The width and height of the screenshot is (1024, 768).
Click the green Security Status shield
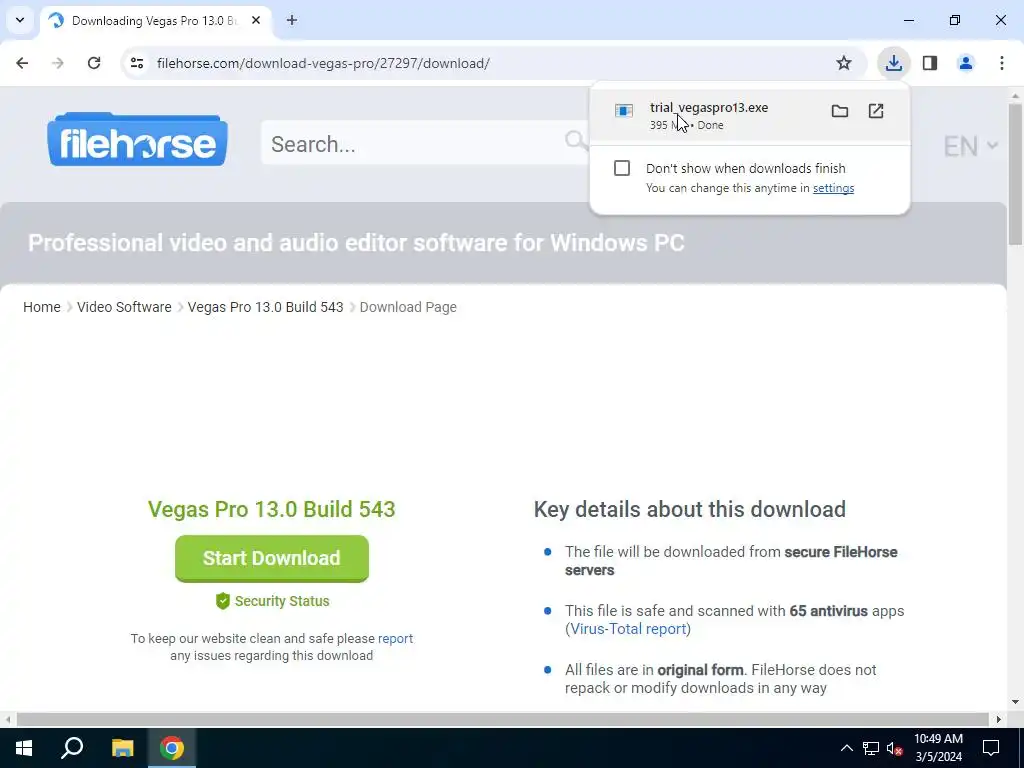click(x=223, y=601)
